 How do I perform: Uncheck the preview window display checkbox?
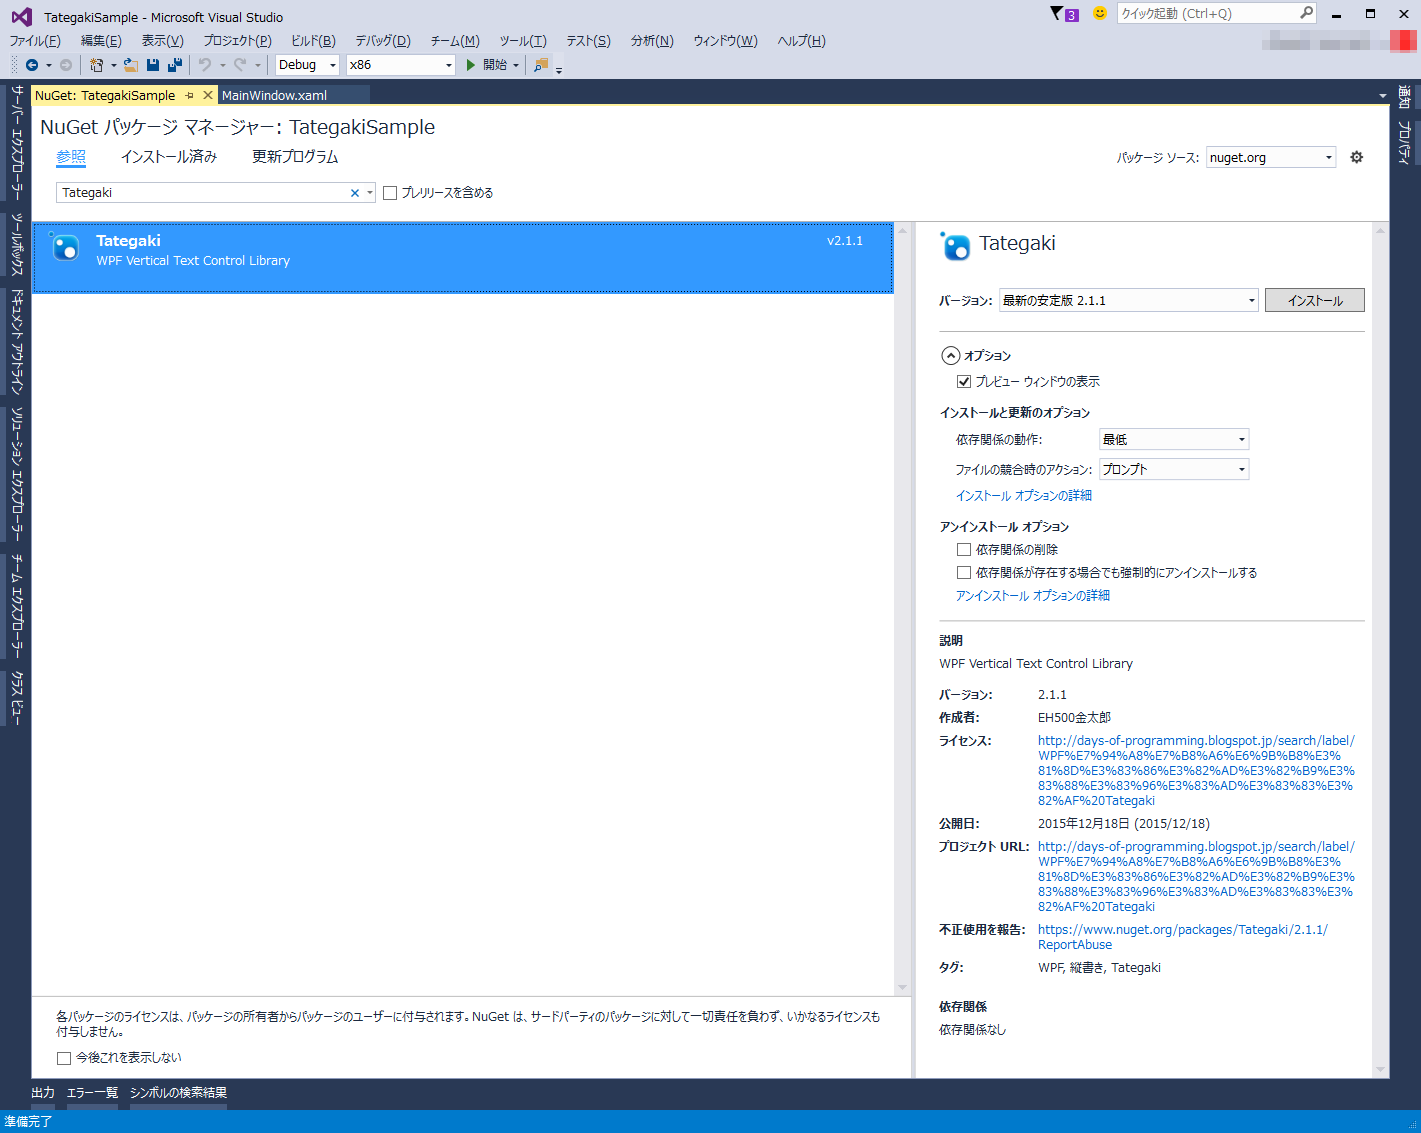964,381
